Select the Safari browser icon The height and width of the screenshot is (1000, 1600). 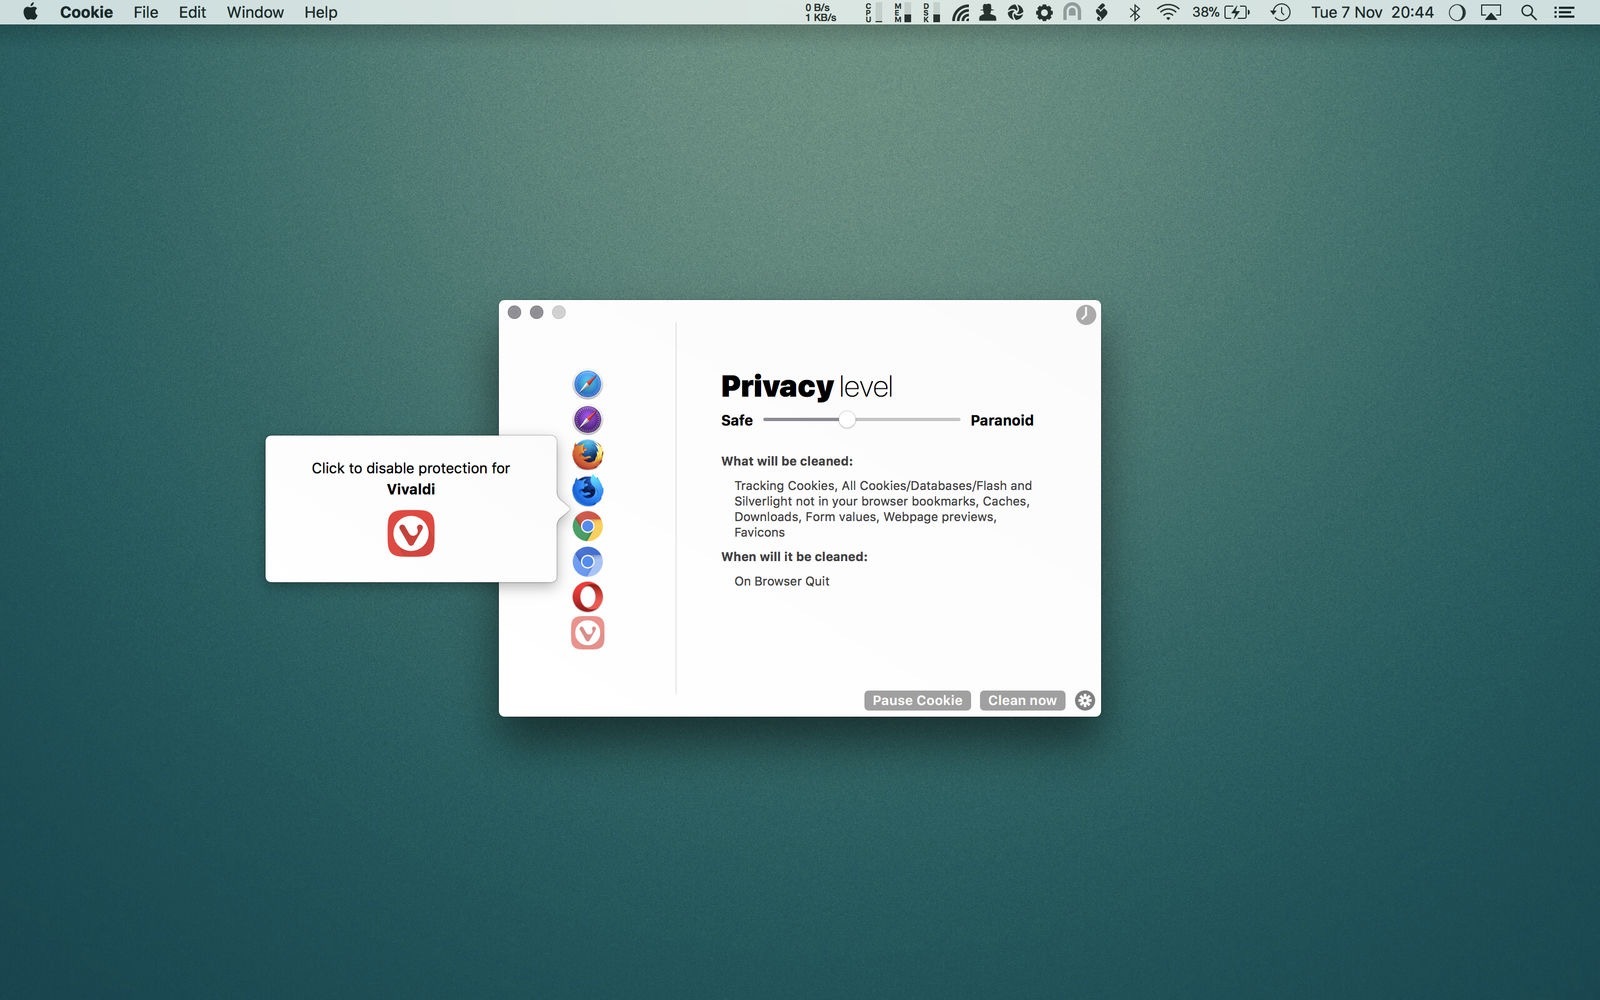click(x=587, y=384)
